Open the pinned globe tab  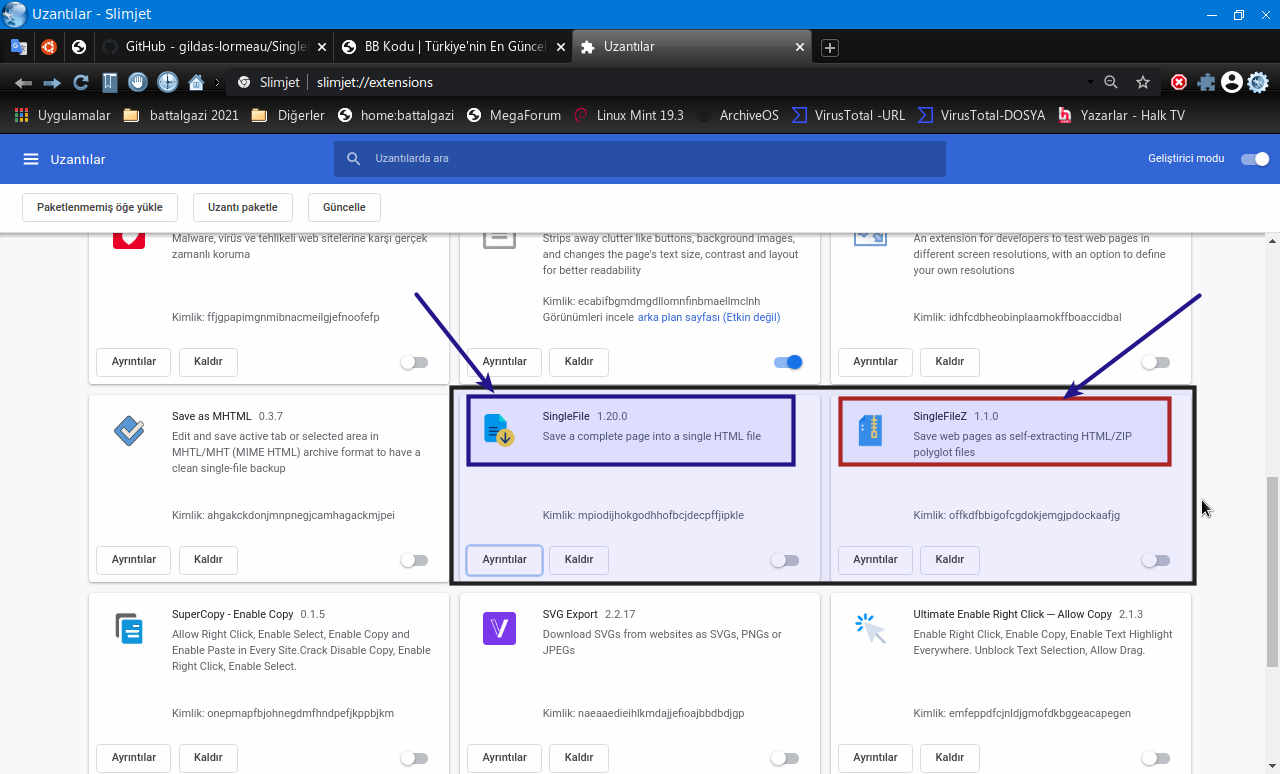(79, 46)
